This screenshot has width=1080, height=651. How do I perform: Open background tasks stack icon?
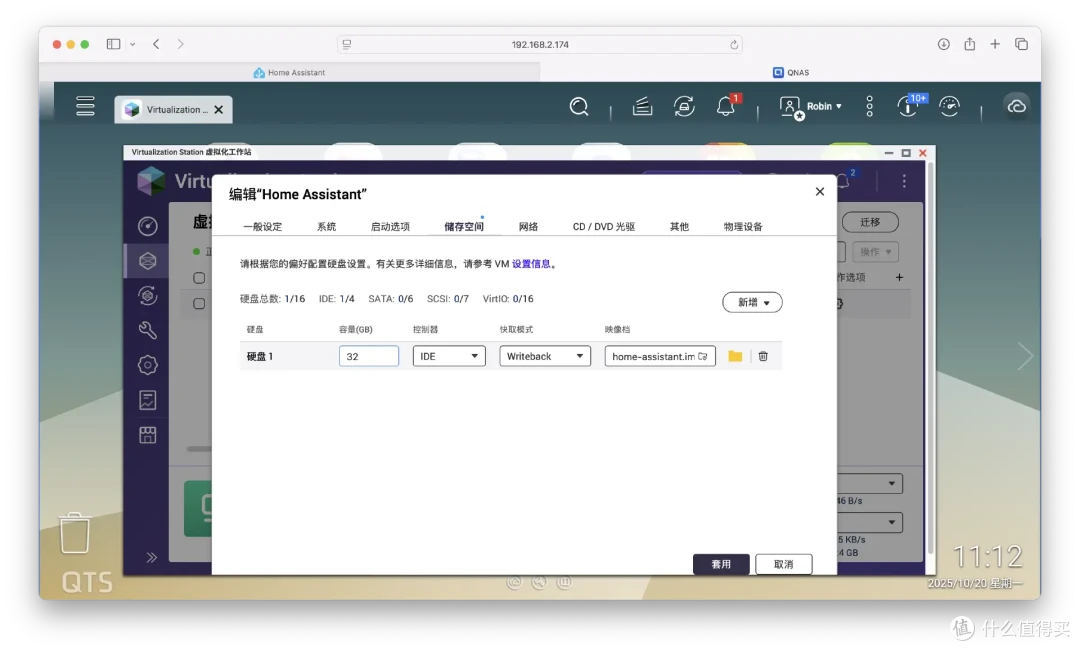point(642,106)
